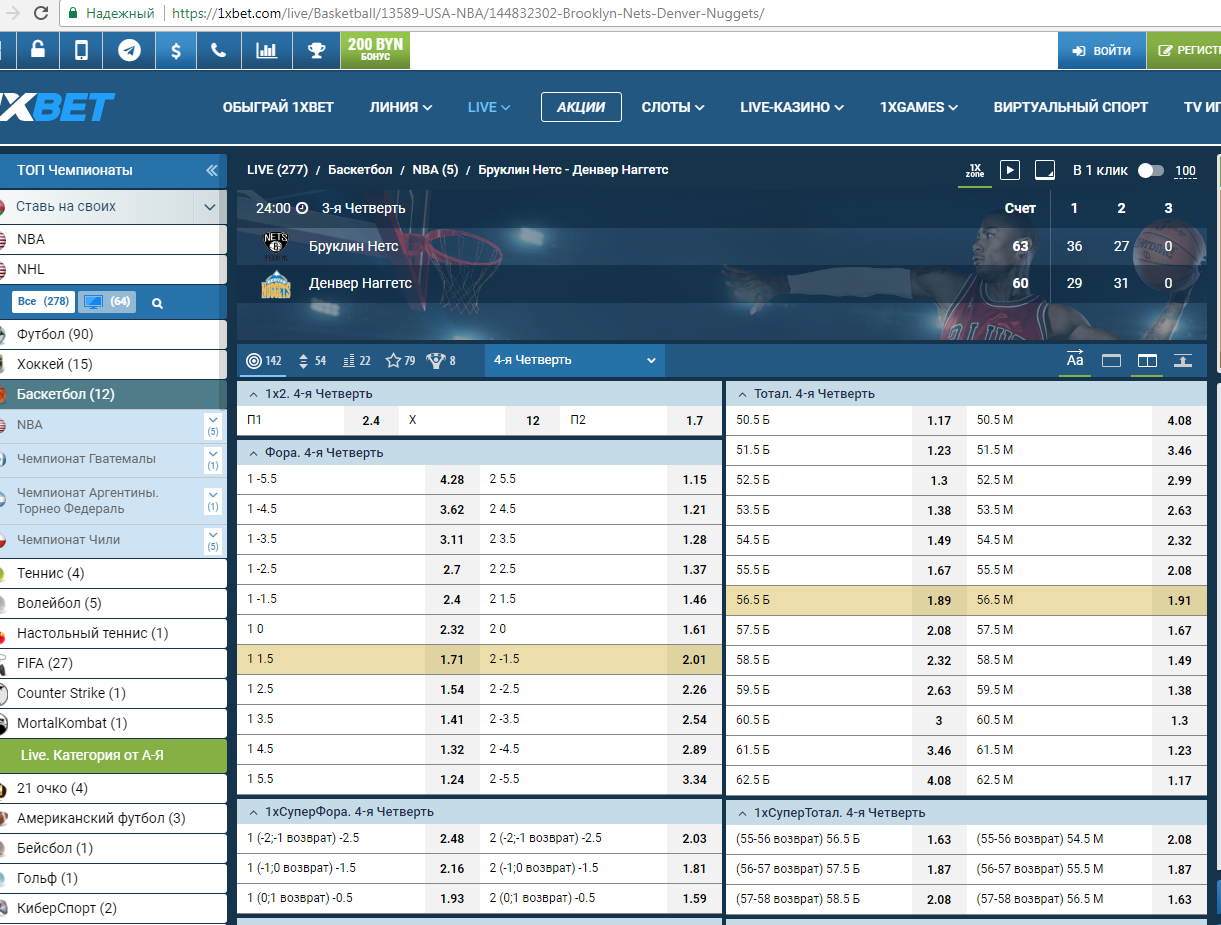
Task: Select the 'Все (278)' filter
Action: click(x=43, y=301)
